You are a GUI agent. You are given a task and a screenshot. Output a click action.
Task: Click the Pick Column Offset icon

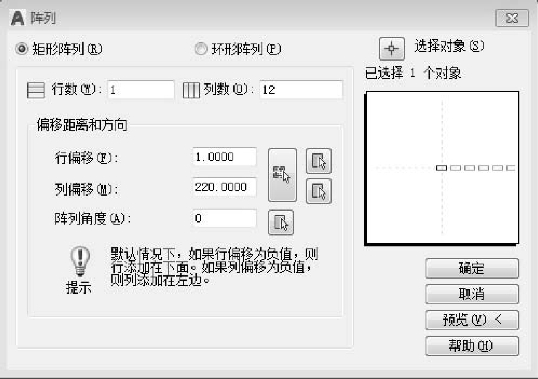pyautogui.click(x=319, y=191)
